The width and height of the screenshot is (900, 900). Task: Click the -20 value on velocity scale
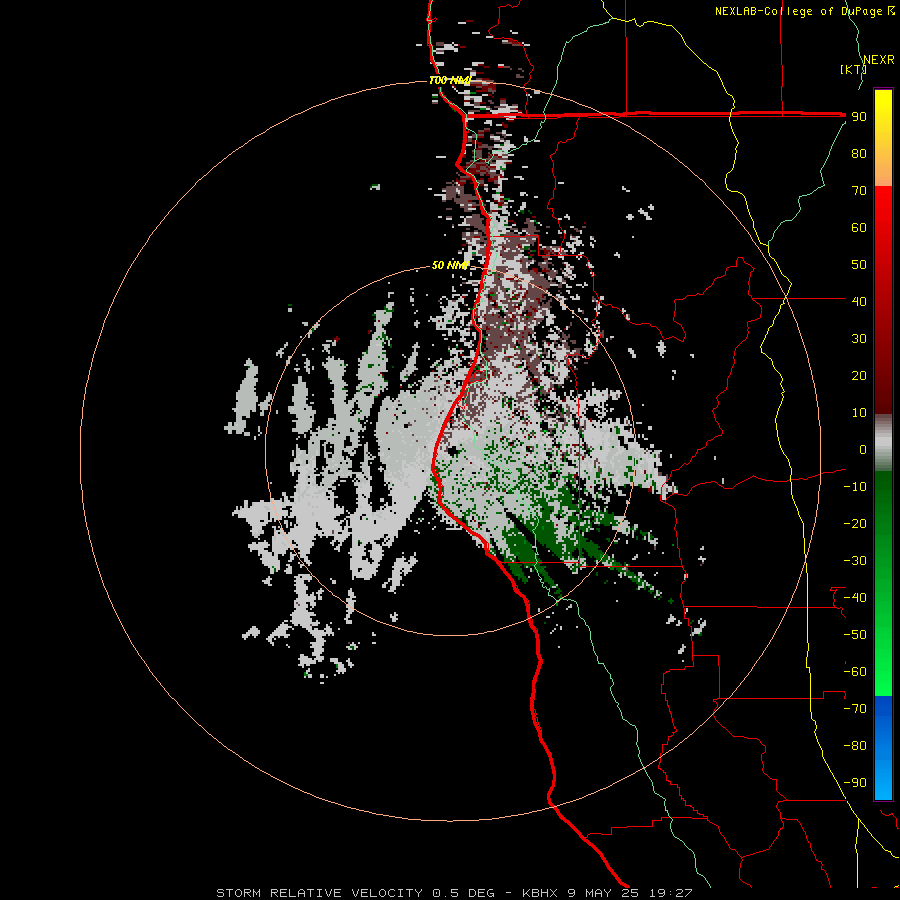coord(855,524)
